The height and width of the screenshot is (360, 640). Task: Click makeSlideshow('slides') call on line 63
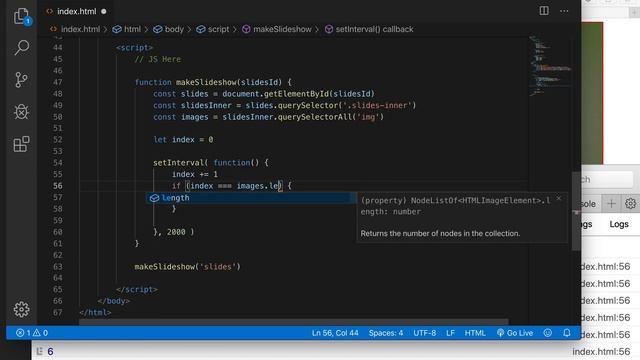coord(188,267)
